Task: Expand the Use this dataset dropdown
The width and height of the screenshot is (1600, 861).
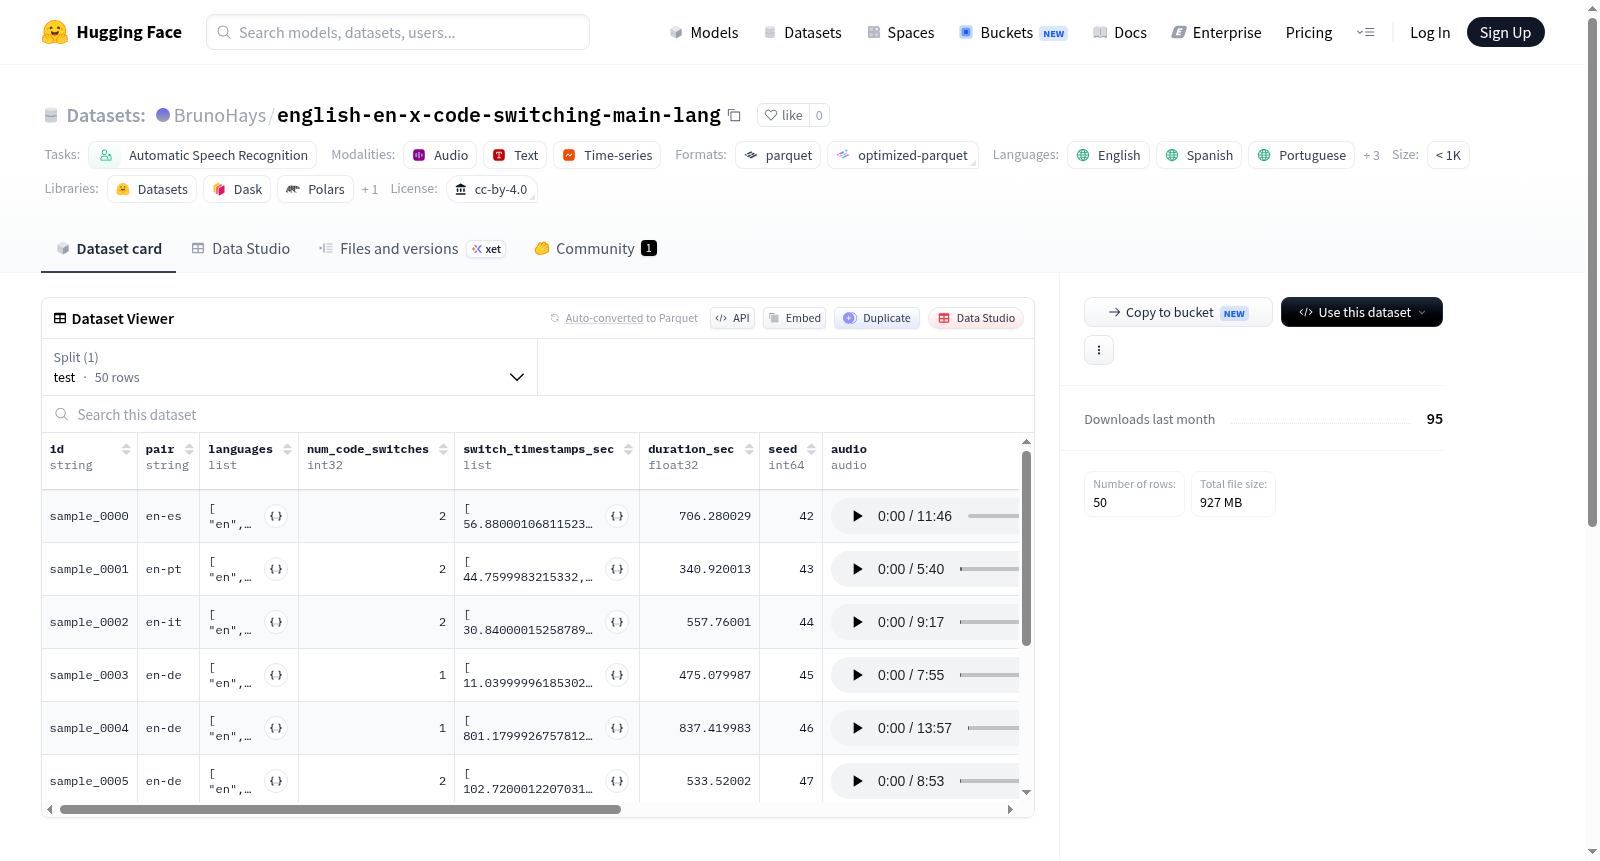Action: (1362, 312)
